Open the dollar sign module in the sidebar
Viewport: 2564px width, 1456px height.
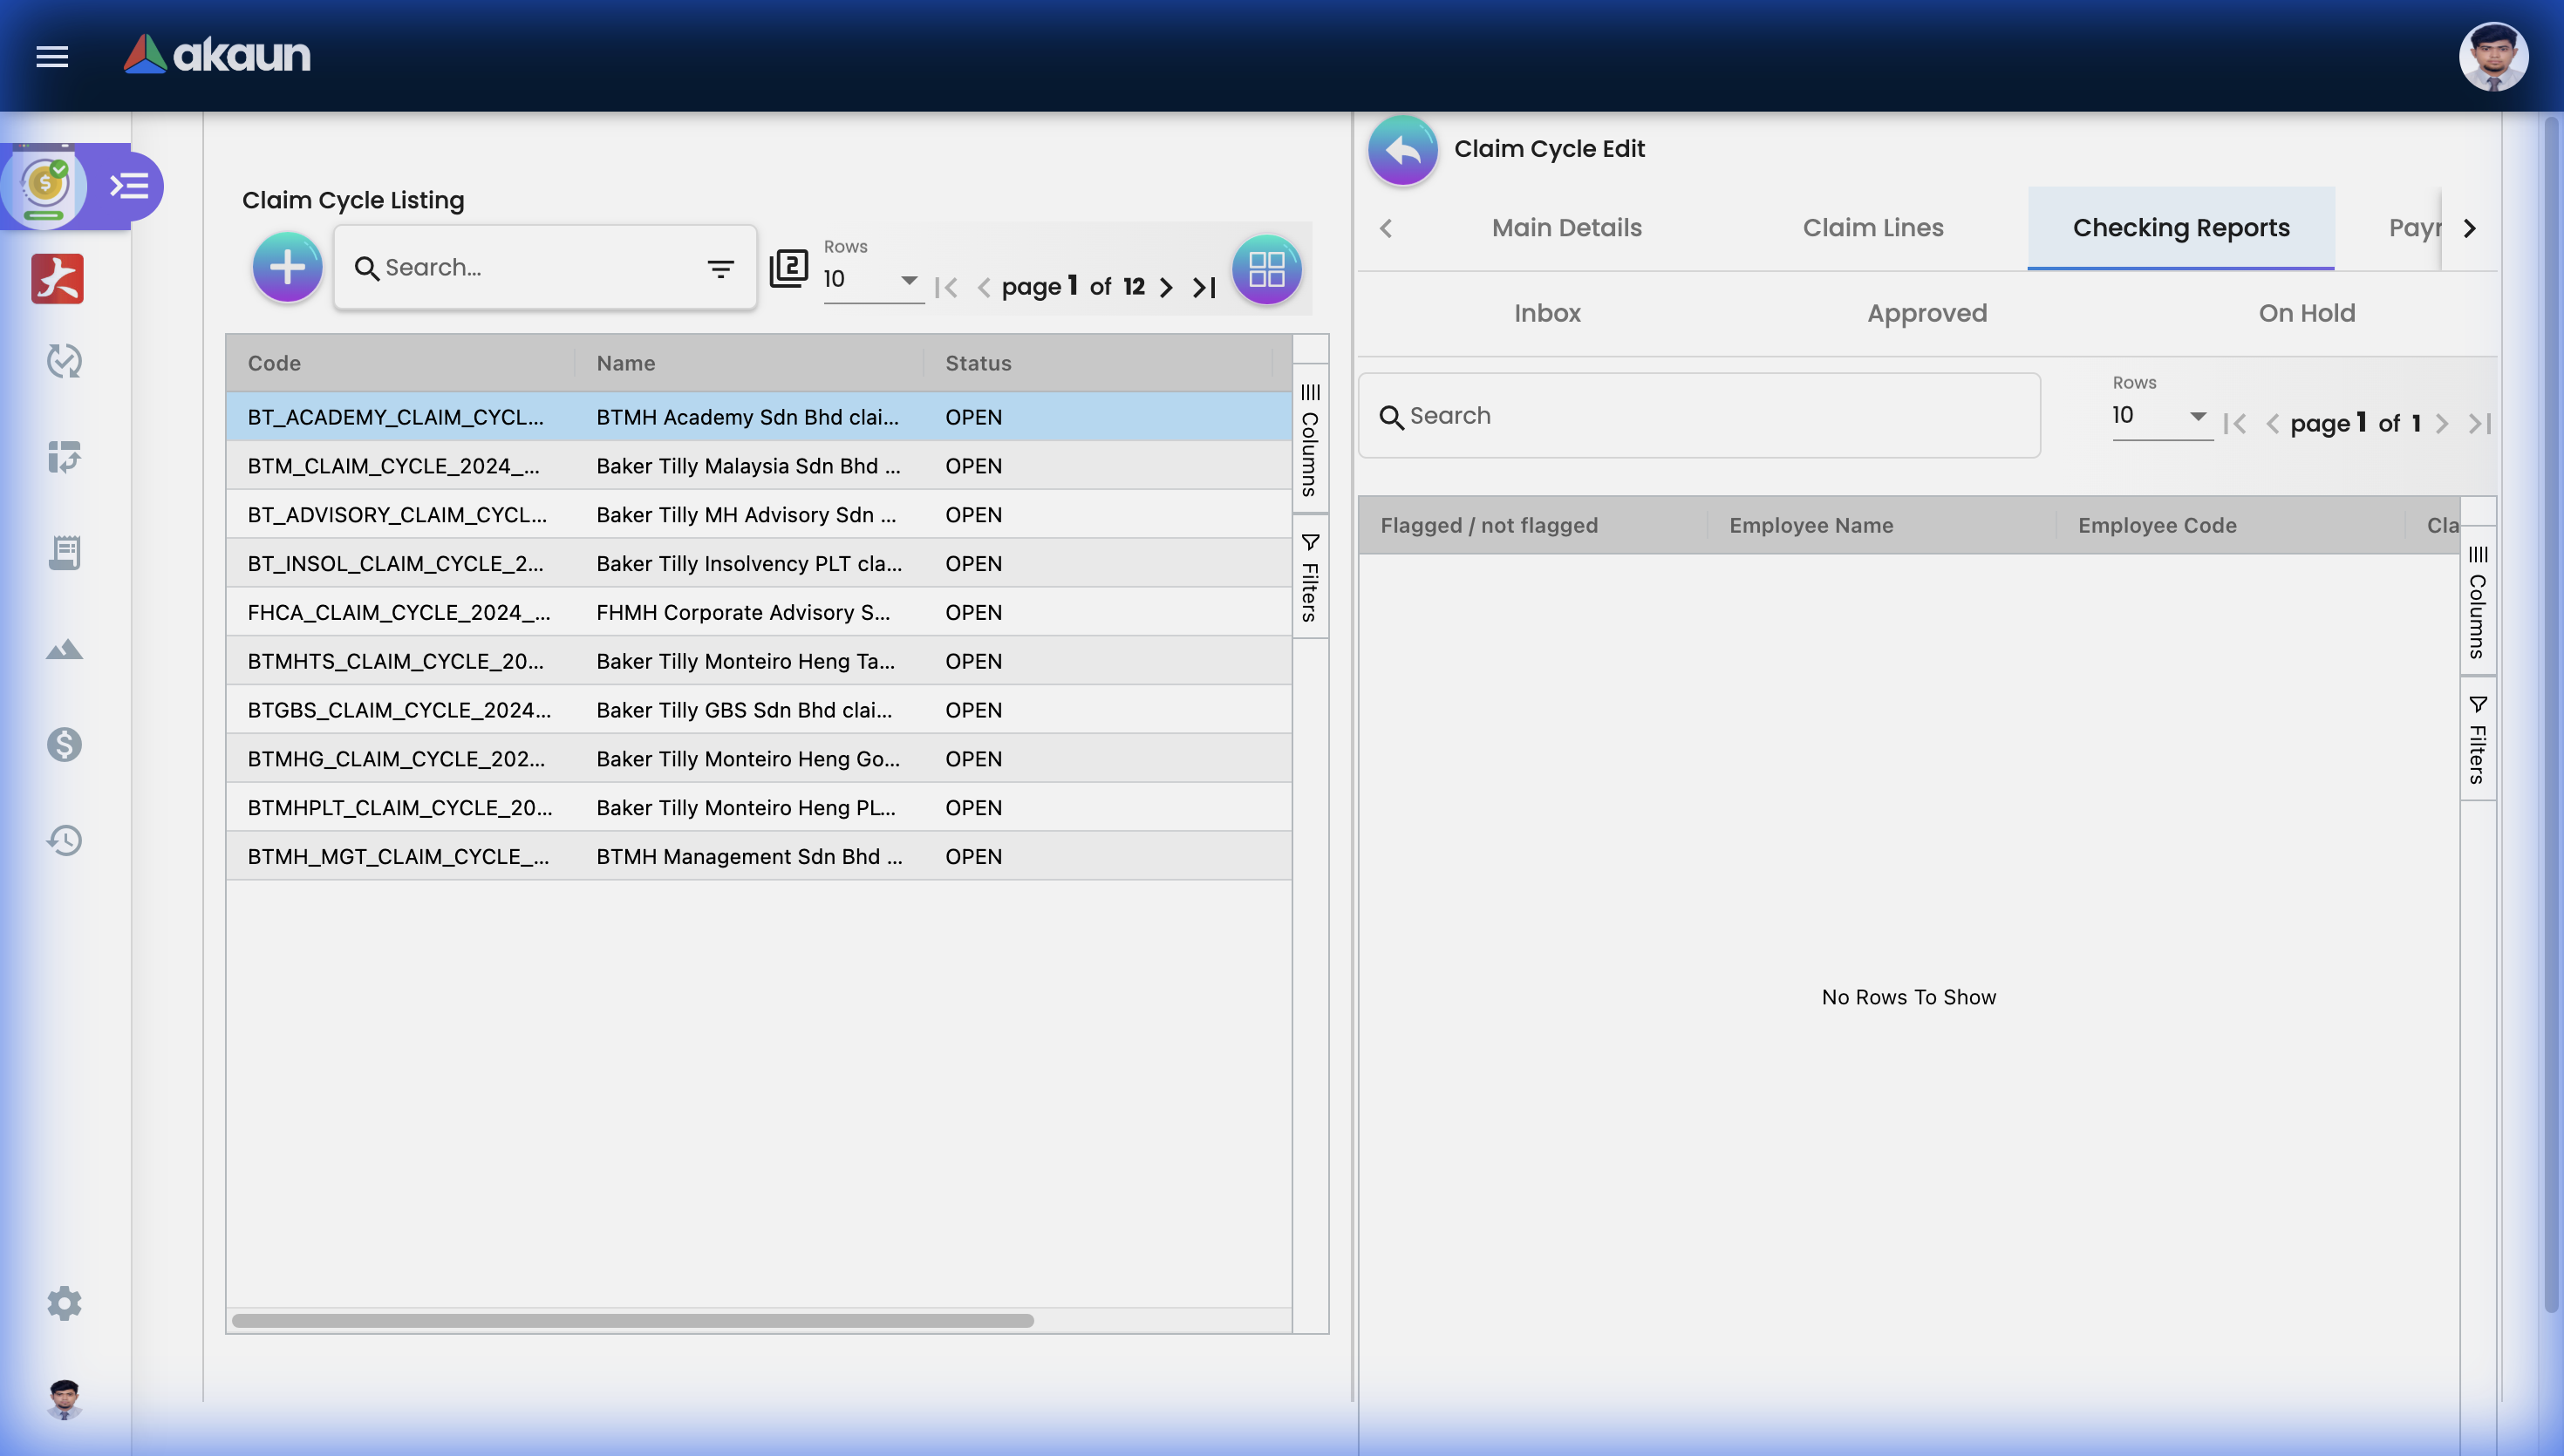62,744
